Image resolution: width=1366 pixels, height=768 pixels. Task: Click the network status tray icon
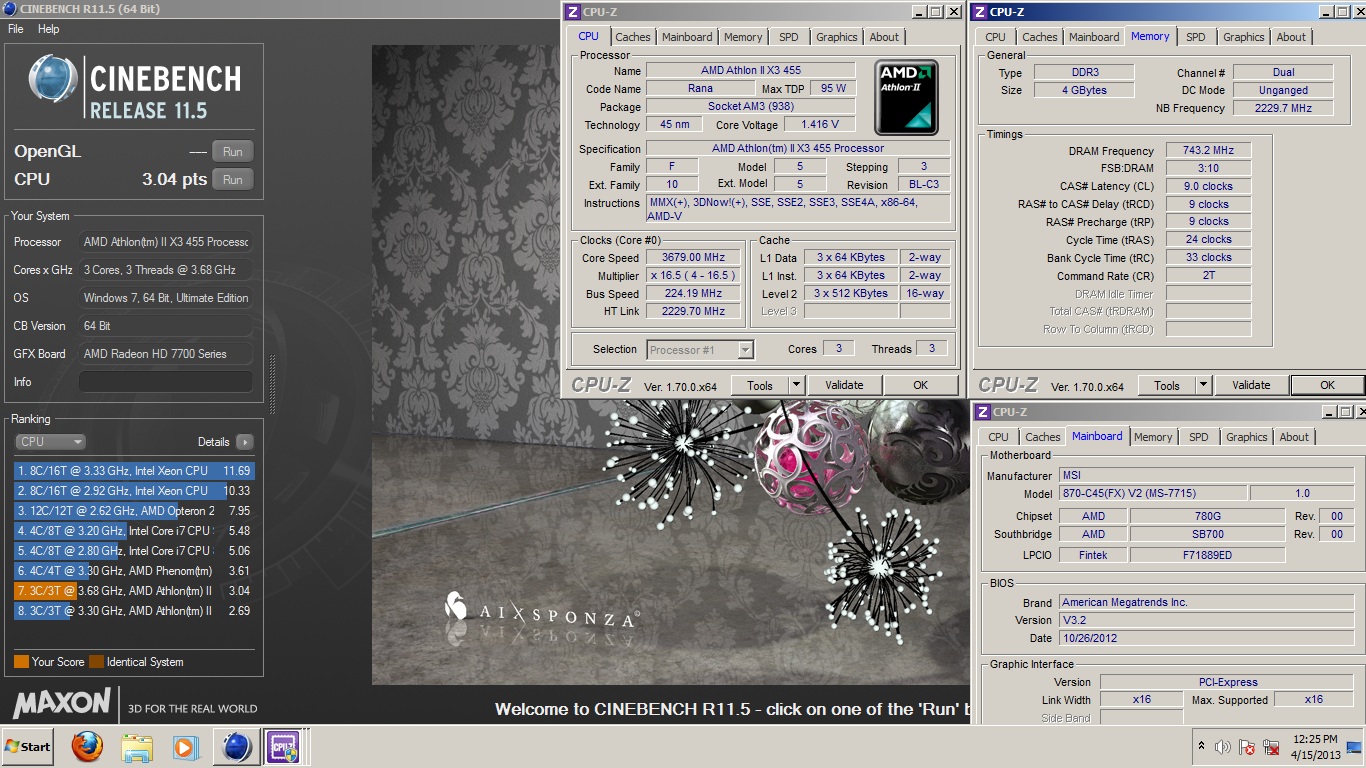(x=1272, y=747)
